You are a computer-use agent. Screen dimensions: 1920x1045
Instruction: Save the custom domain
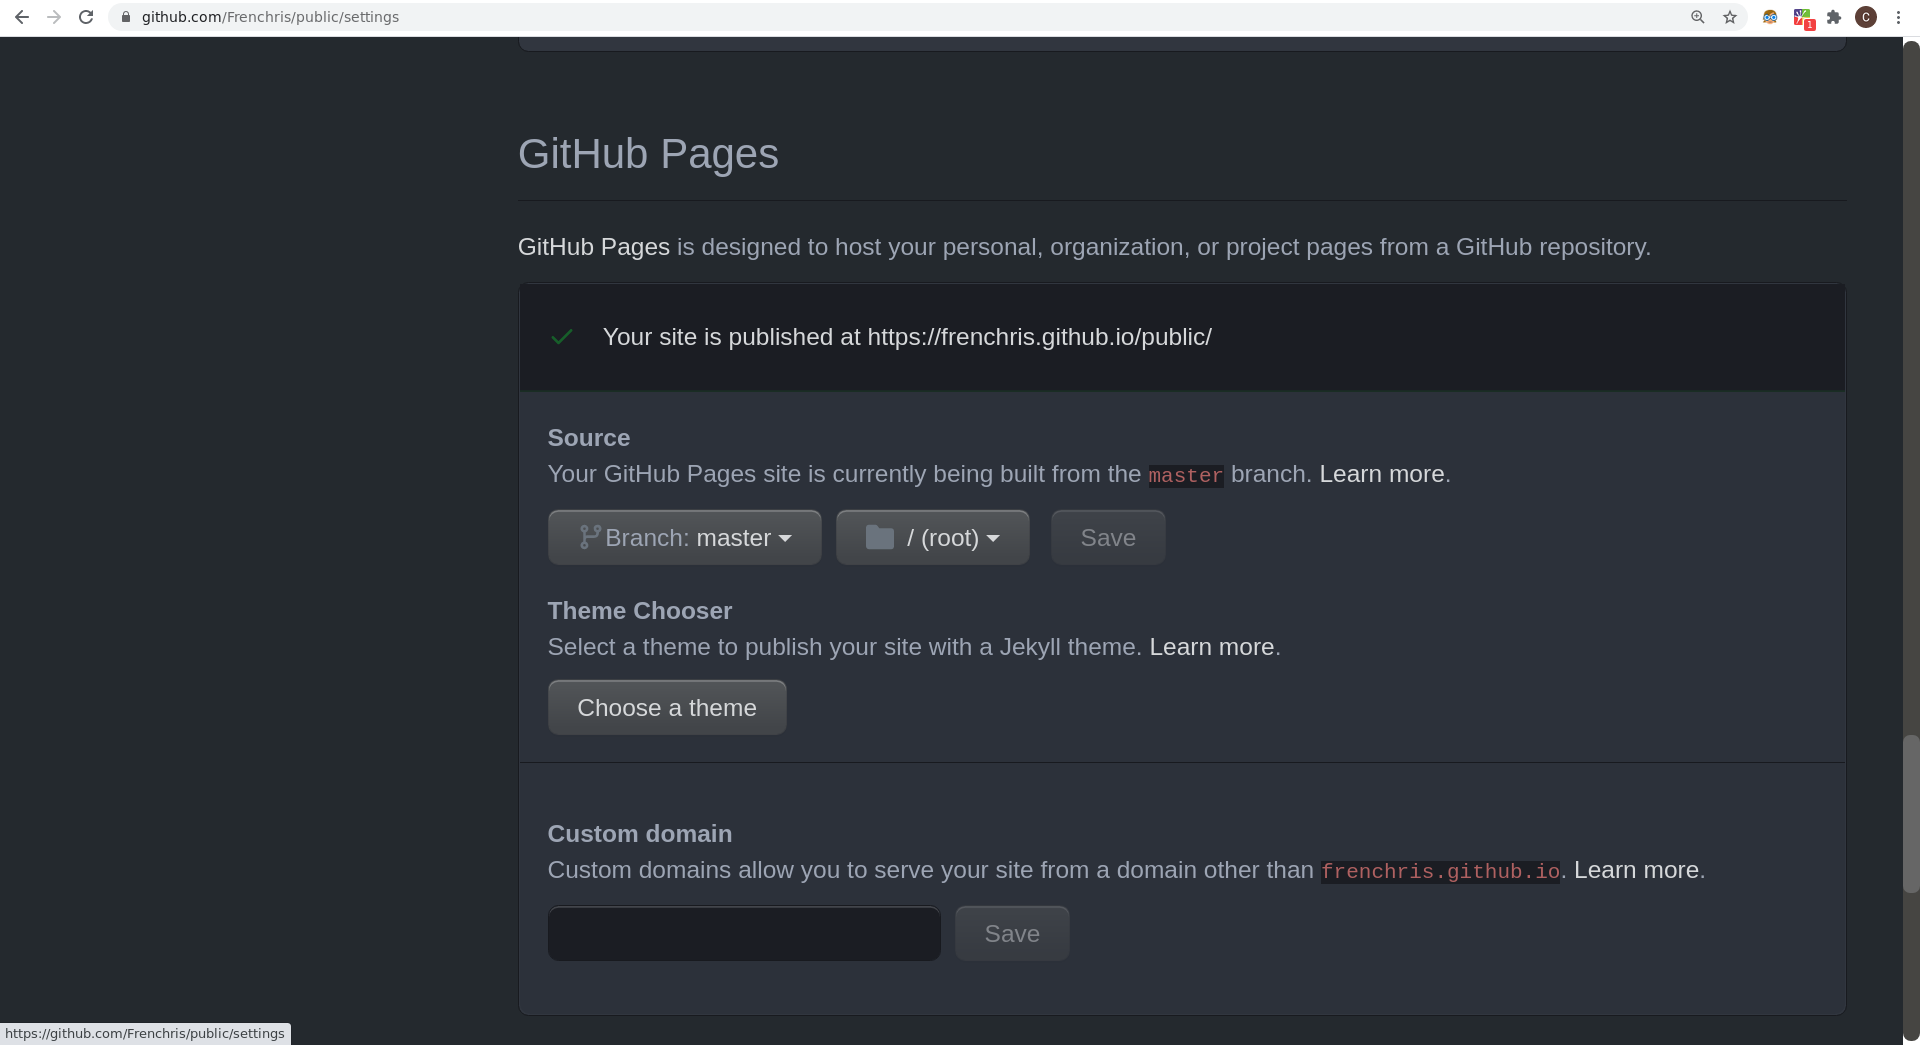(x=1012, y=934)
